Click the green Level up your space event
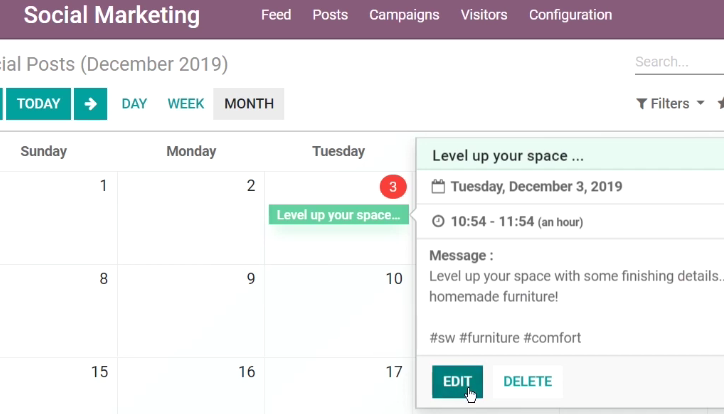This screenshot has height=414, width=724. (338, 215)
